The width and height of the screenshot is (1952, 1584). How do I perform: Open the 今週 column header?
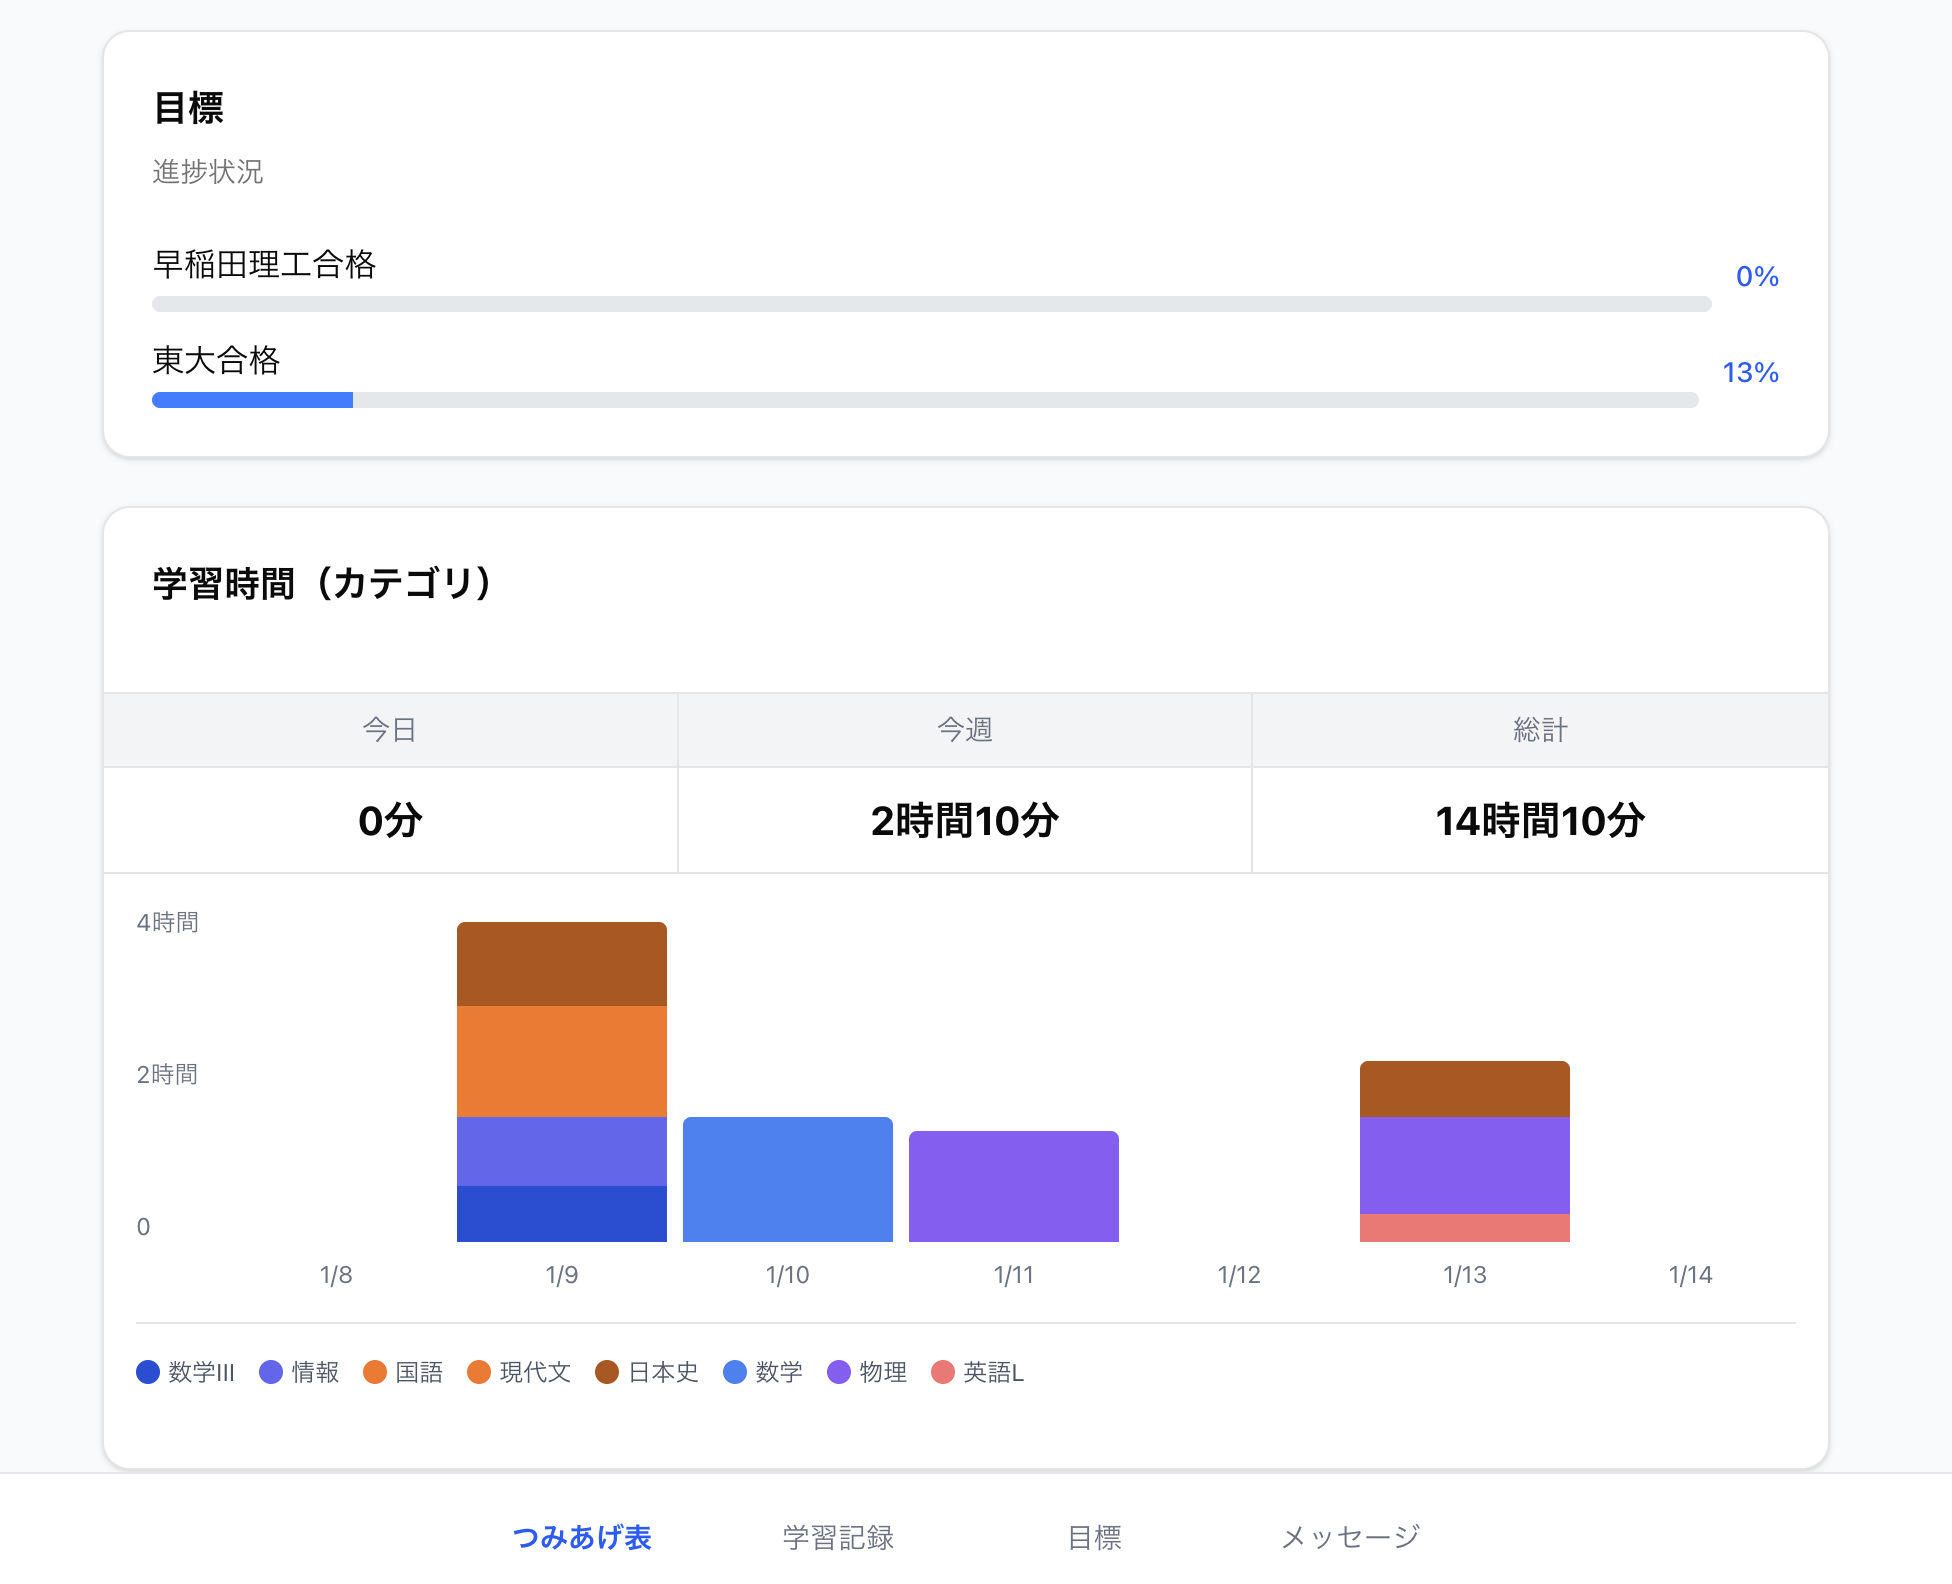pos(963,729)
